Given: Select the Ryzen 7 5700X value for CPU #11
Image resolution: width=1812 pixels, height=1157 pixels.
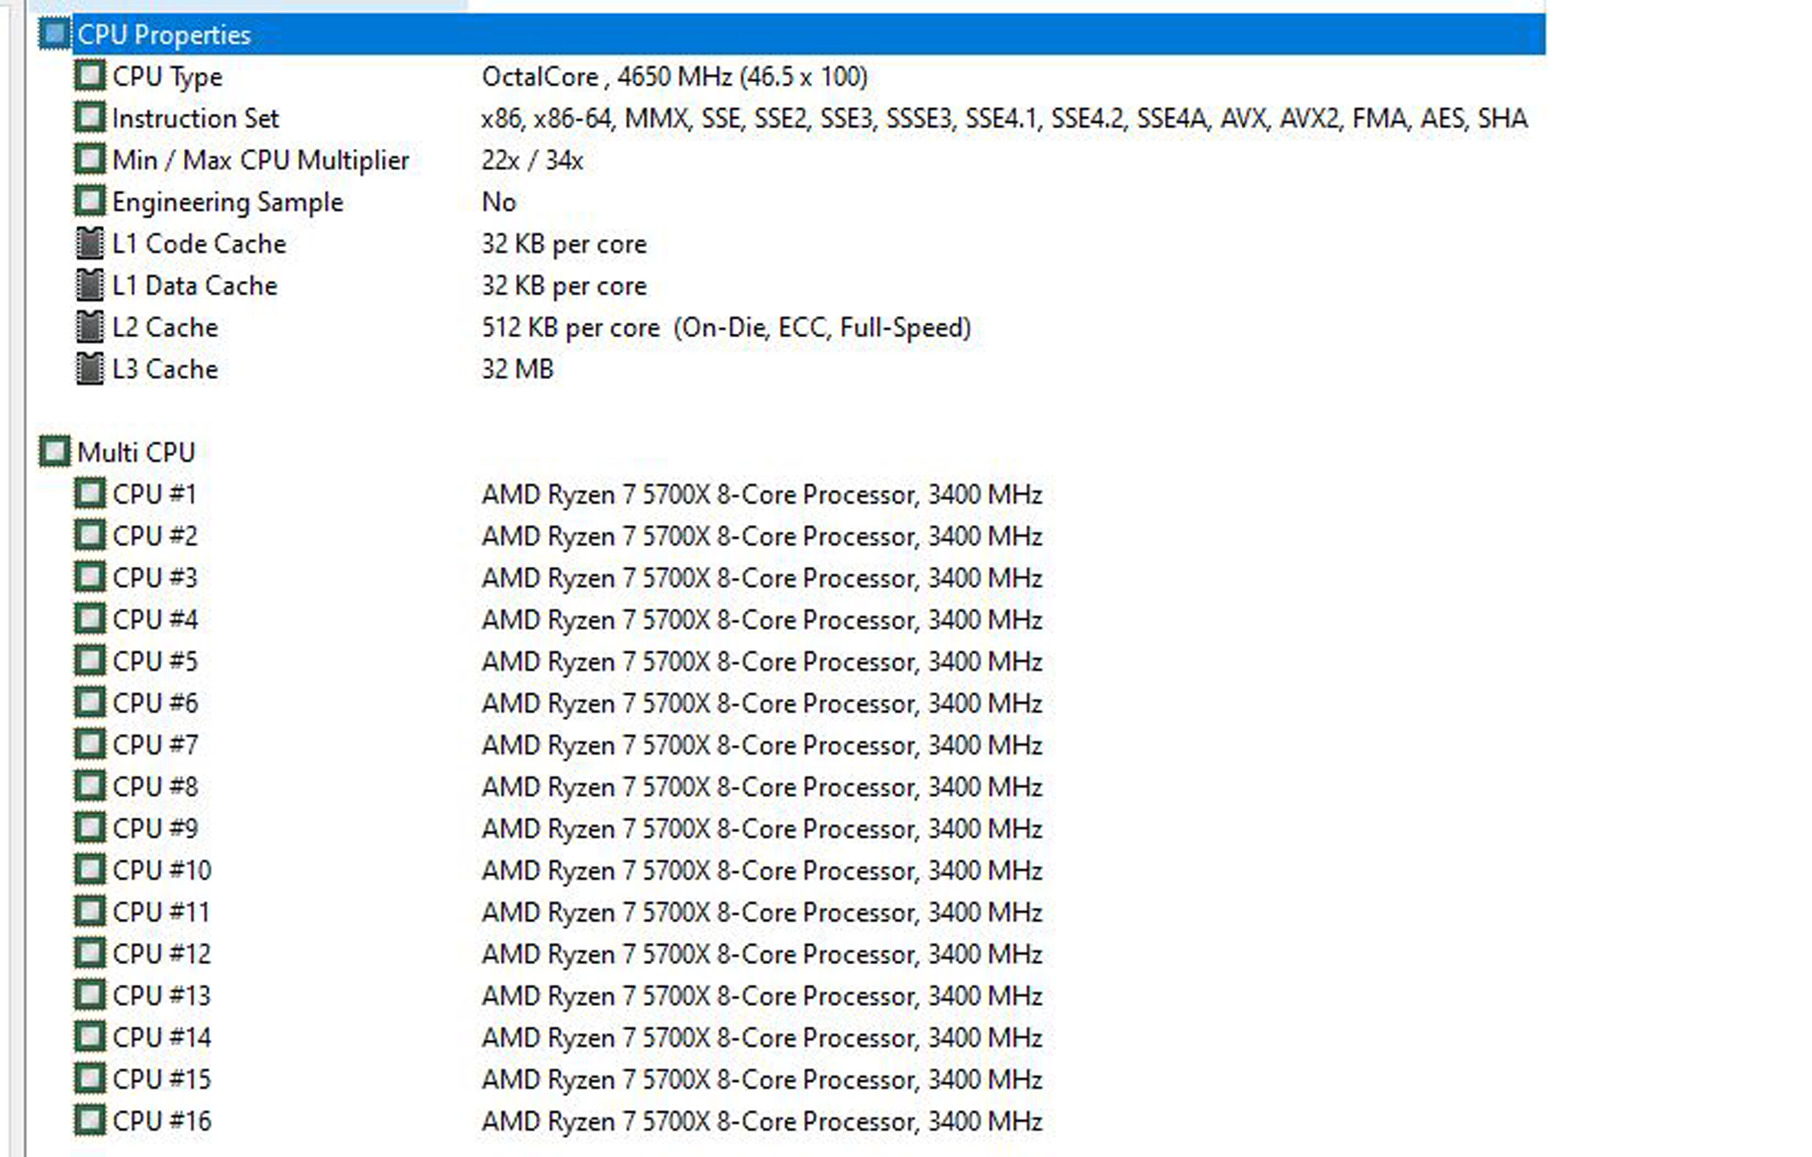Looking at the screenshot, I should coord(762,913).
